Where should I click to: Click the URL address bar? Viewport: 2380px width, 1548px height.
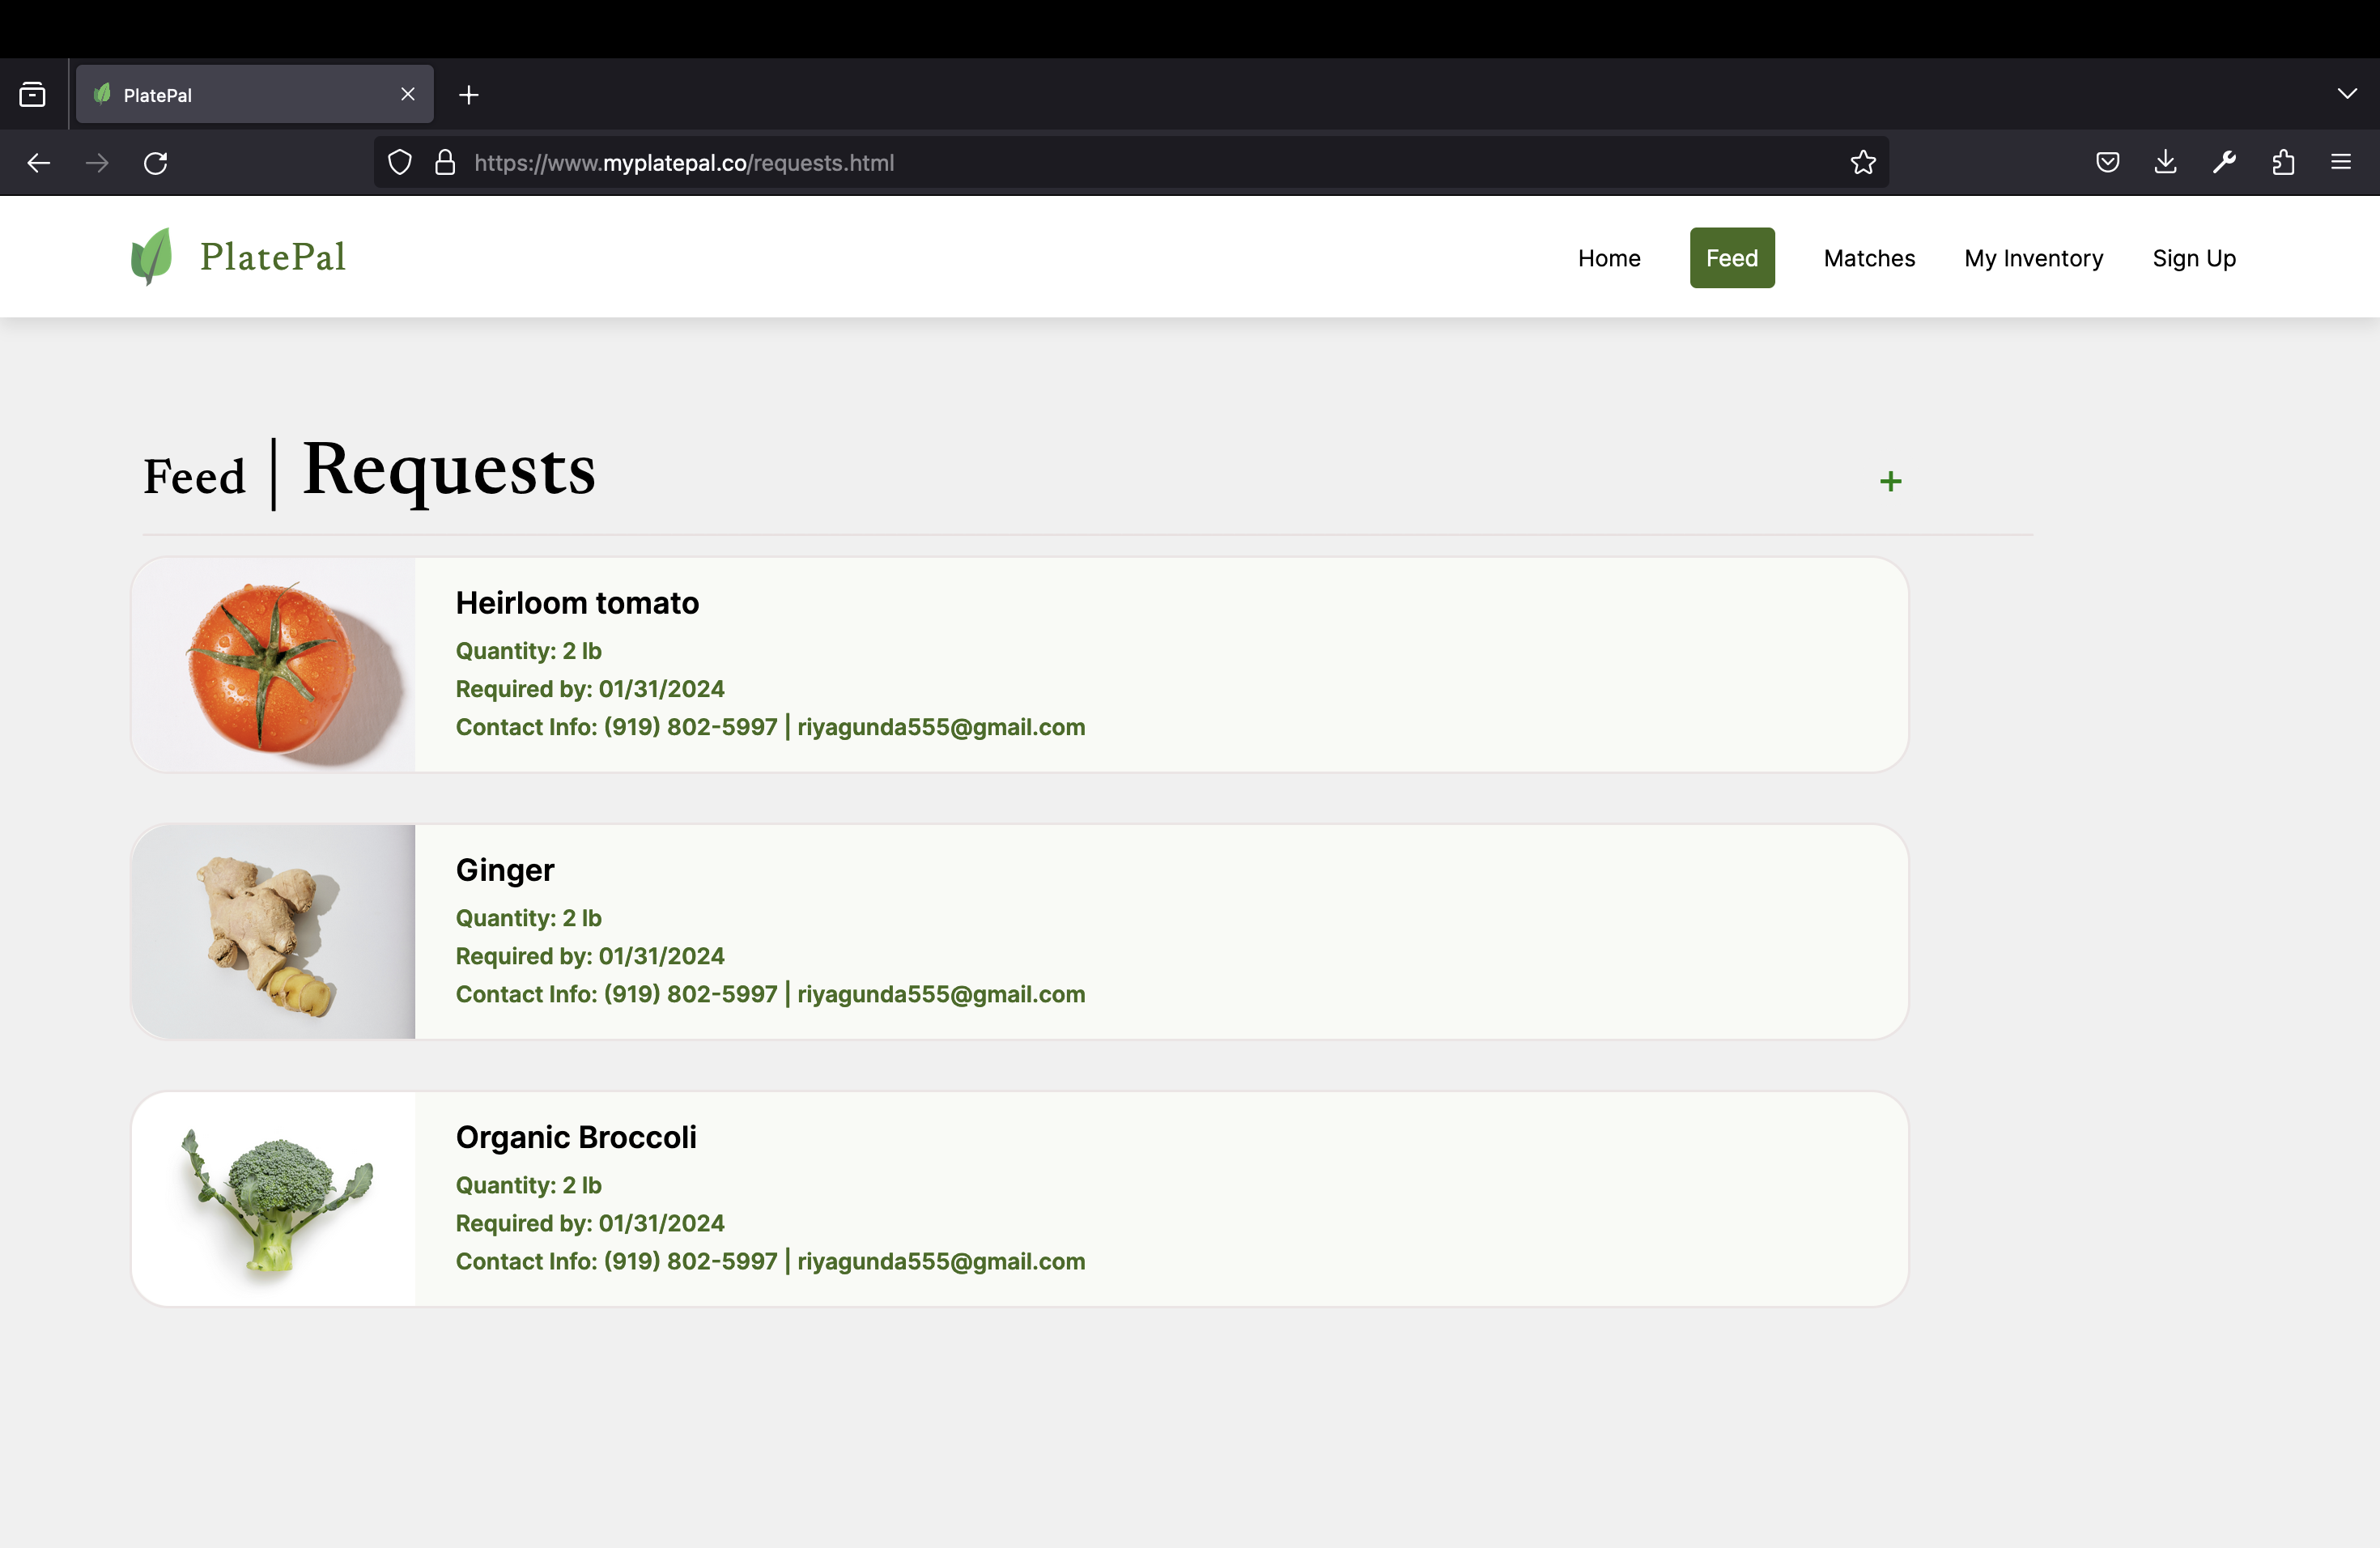click(1100, 162)
